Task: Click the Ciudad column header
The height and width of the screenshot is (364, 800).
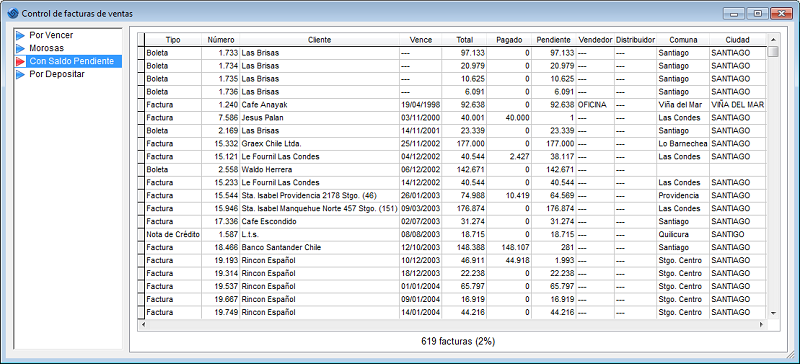Action: [x=737, y=40]
